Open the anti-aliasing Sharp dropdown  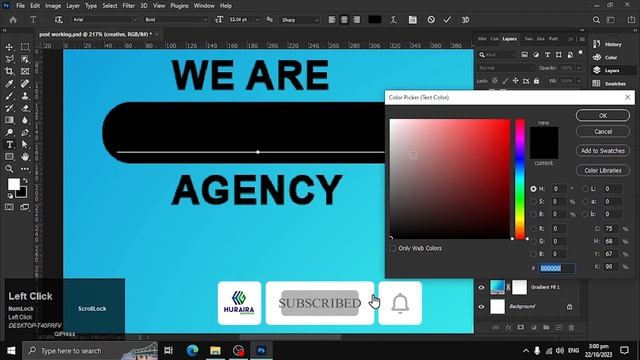(316, 20)
